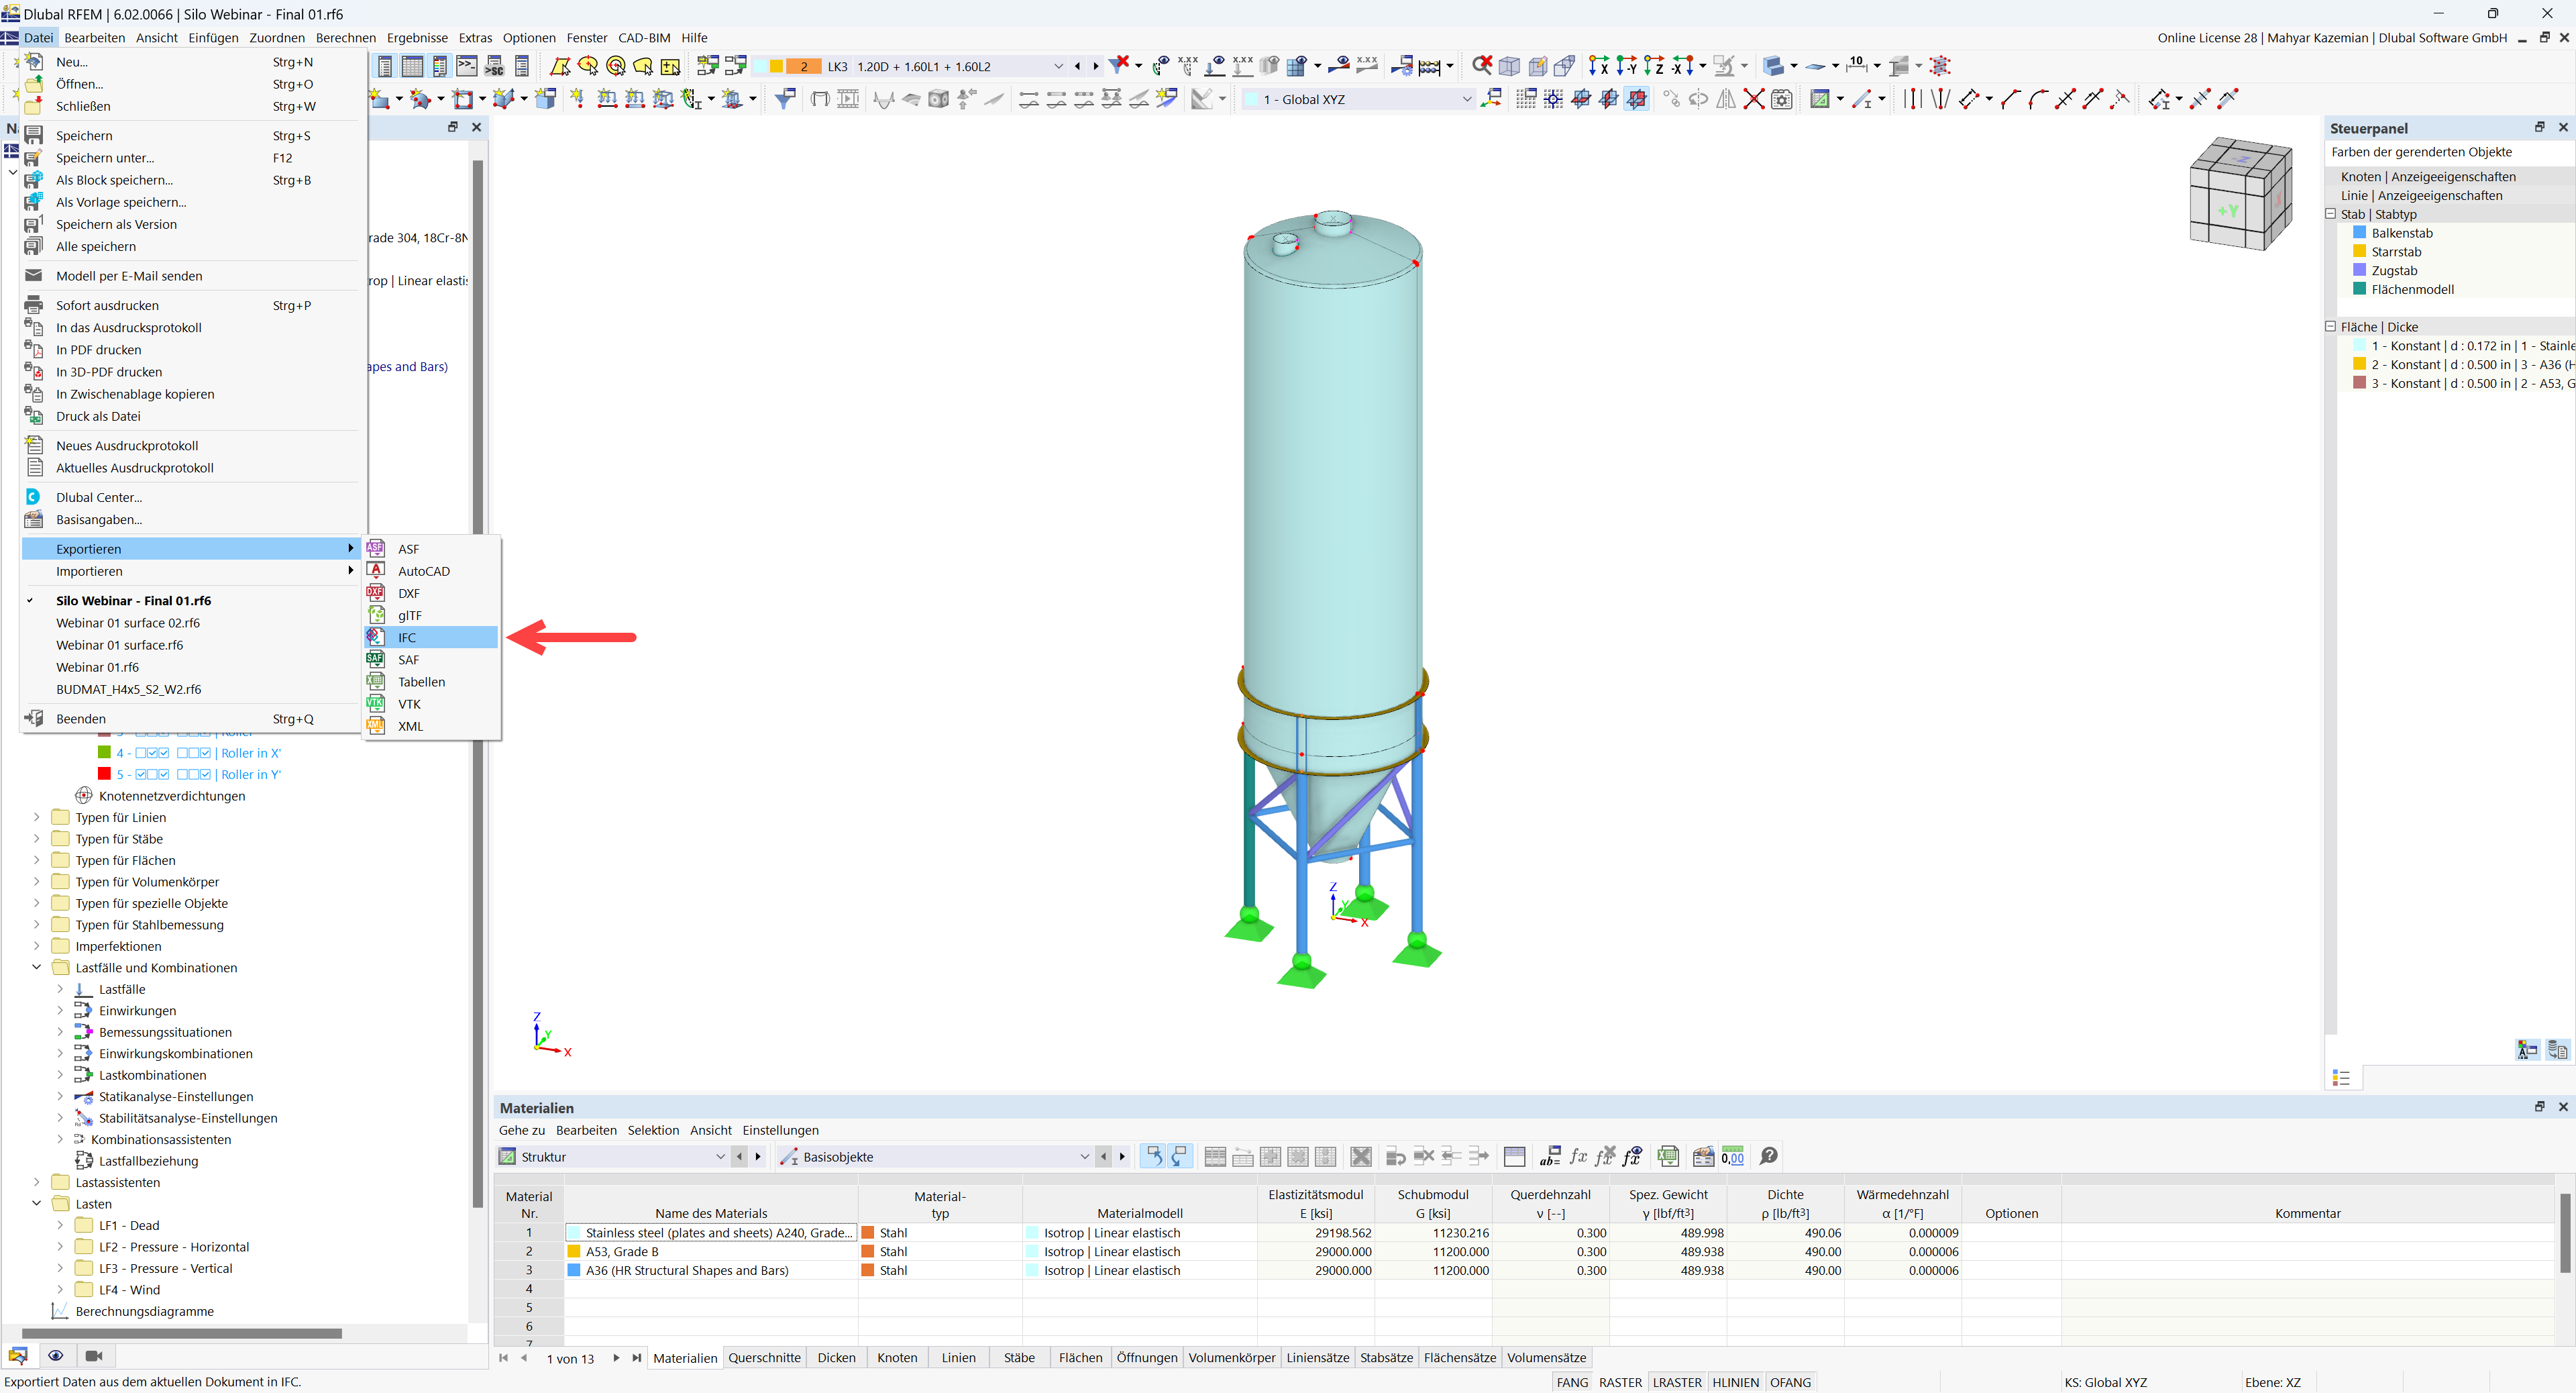Open the Ergebnisse menu

tap(417, 37)
